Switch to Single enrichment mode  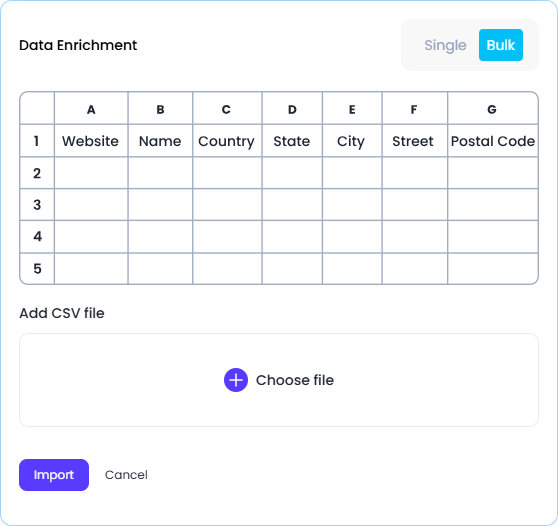pos(445,45)
